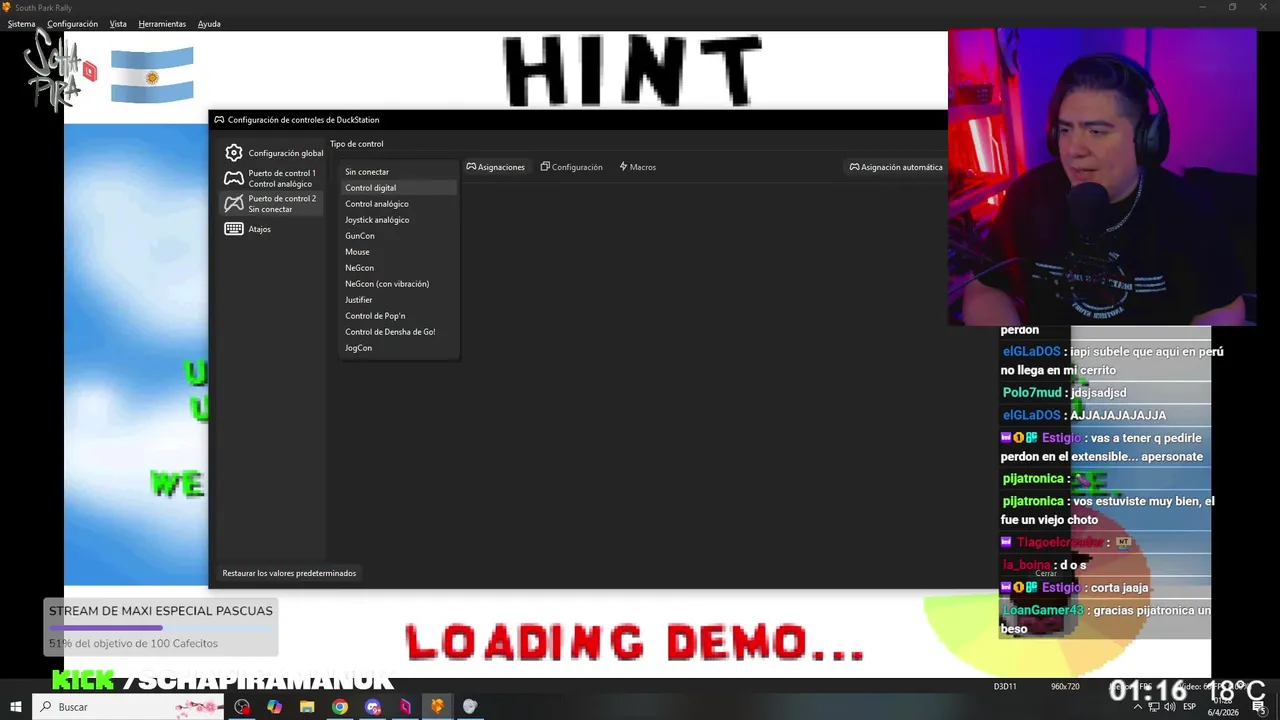Choose Justifier controller type
The height and width of the screenshot is (720, 1280).
(x=399, y=300)
